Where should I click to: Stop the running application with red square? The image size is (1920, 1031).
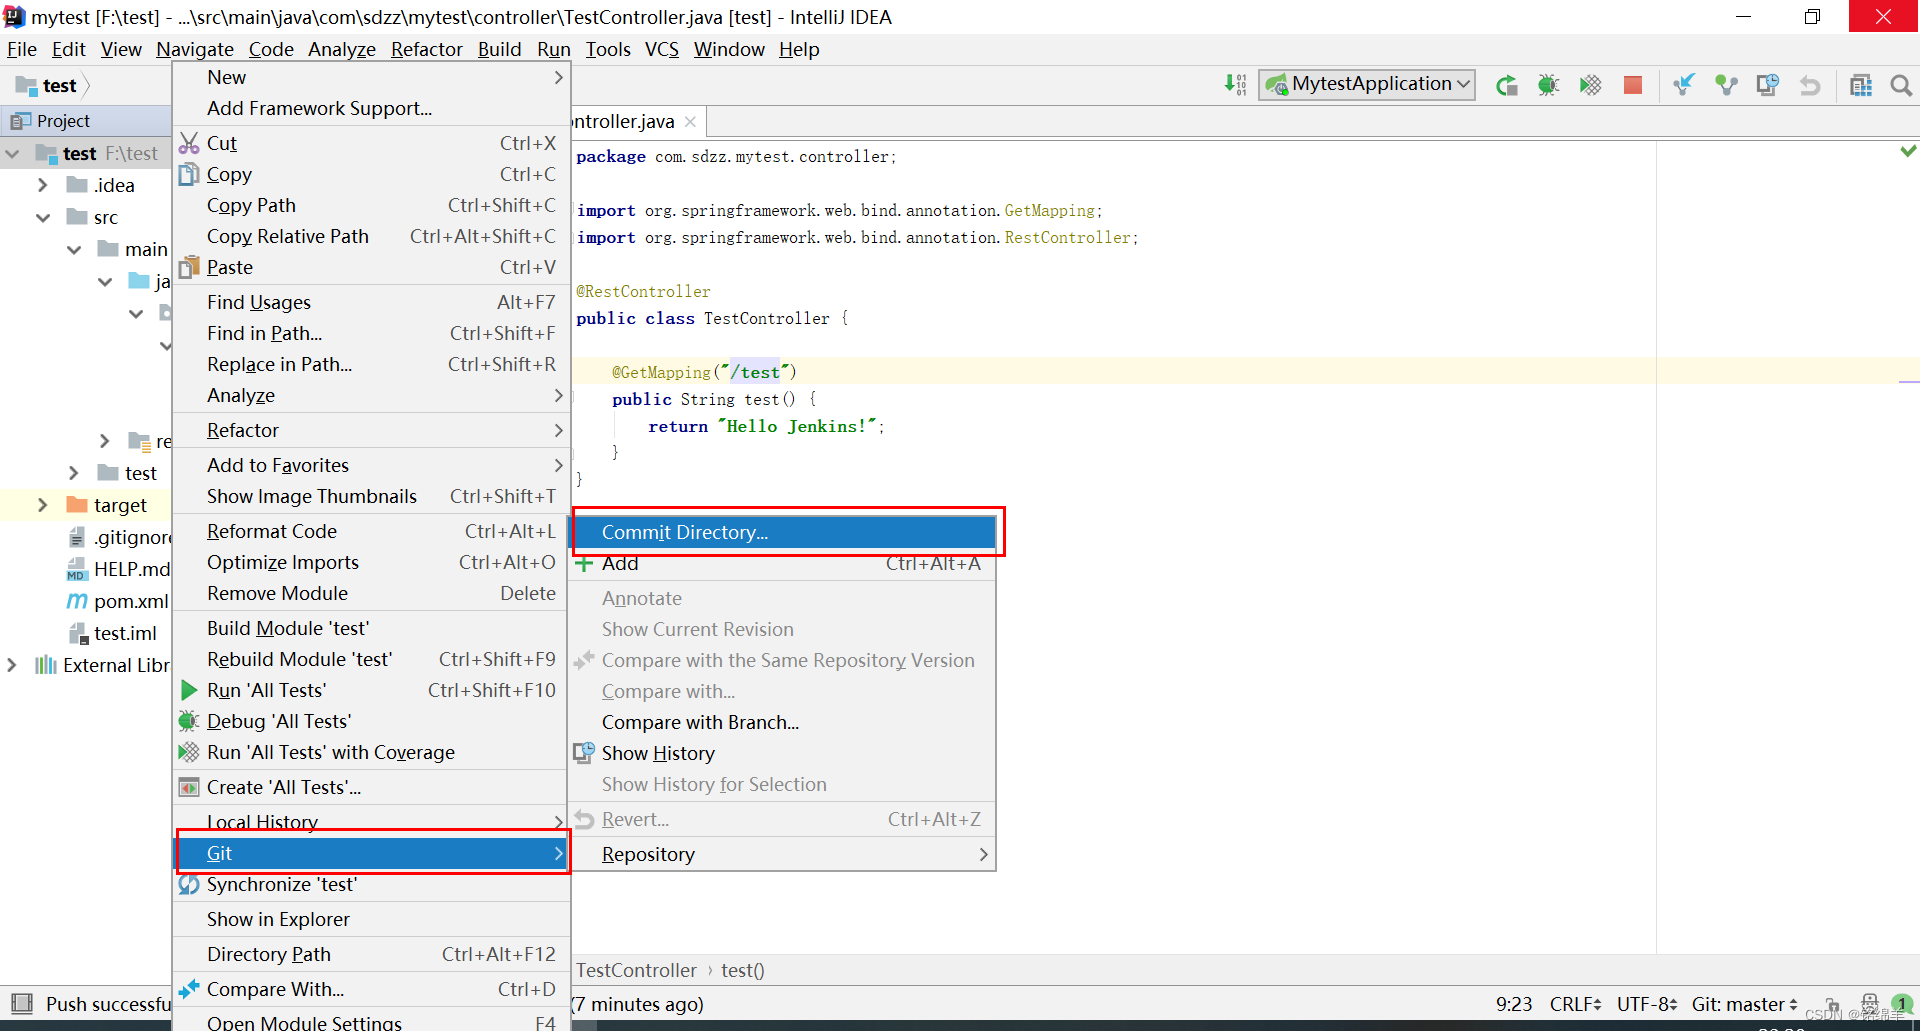pos(1633,86)
